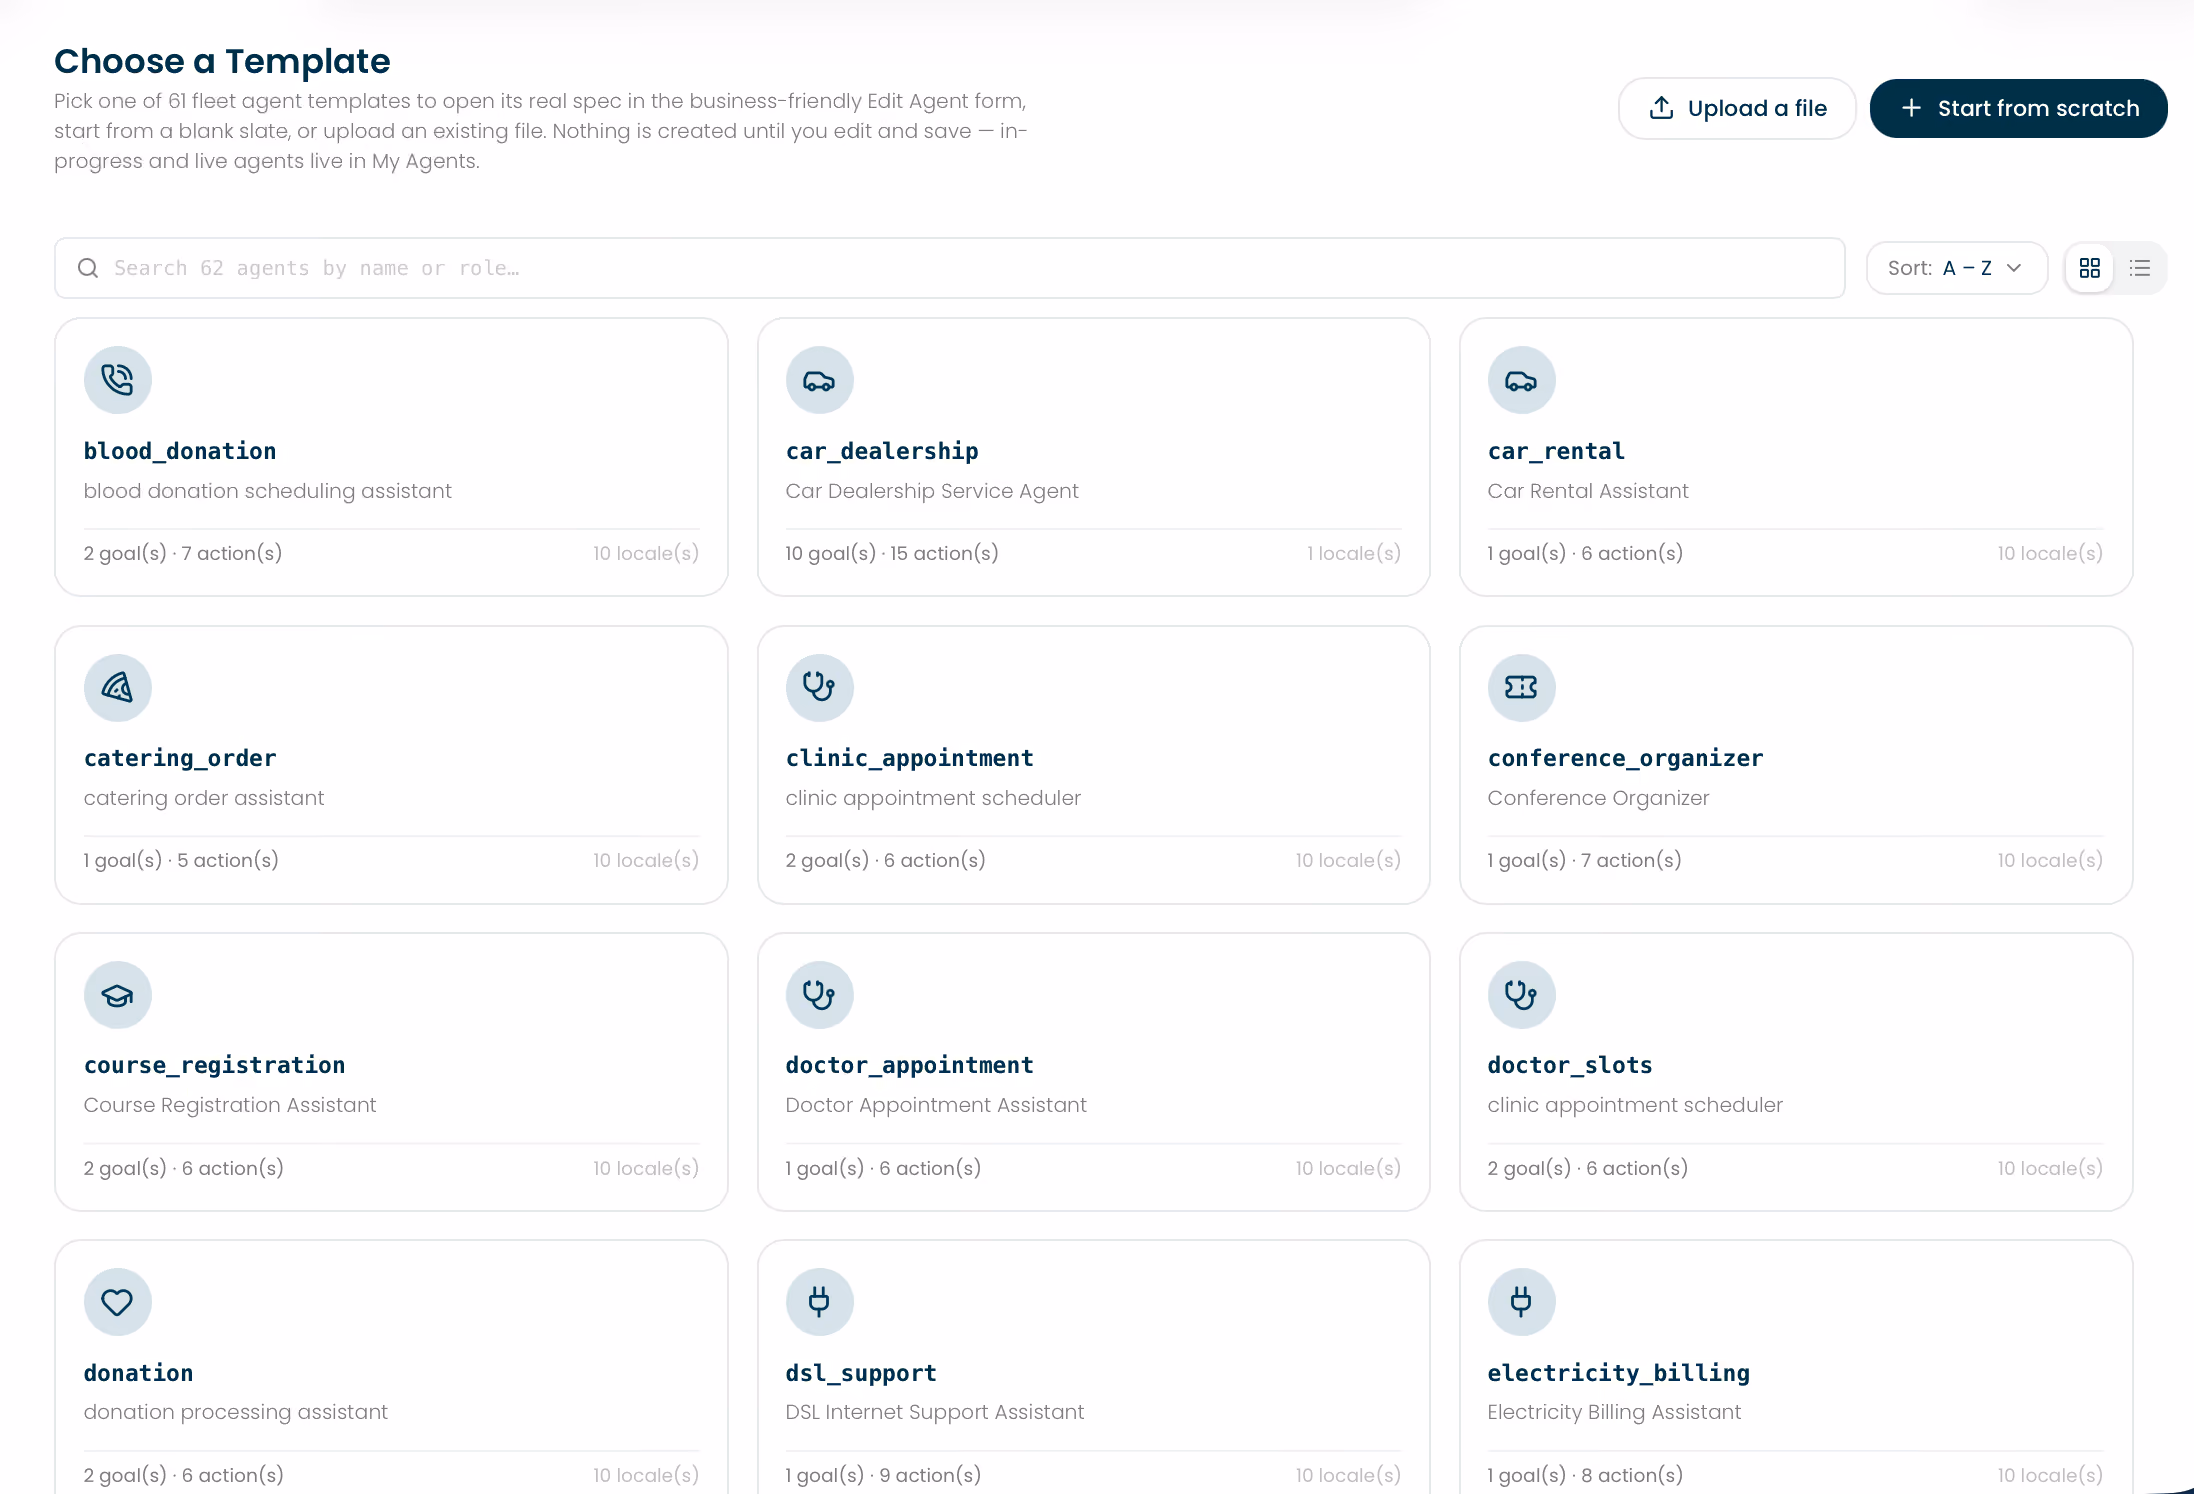Select the donation template name

139,1373
